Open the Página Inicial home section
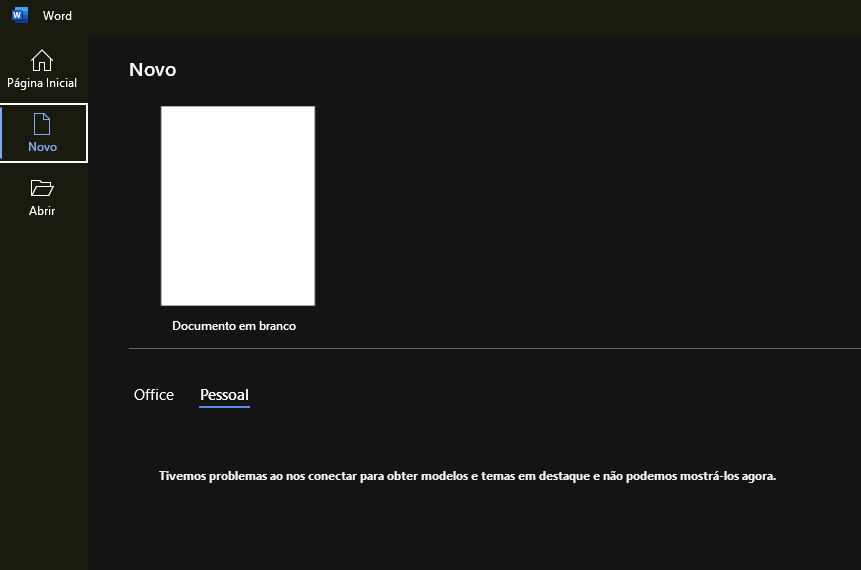Screen dimensions: 861x570 (x=42, y=69)
